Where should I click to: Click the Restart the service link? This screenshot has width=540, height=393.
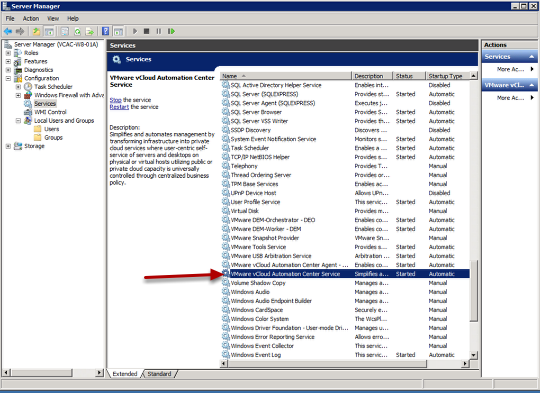tap(119, 107)
